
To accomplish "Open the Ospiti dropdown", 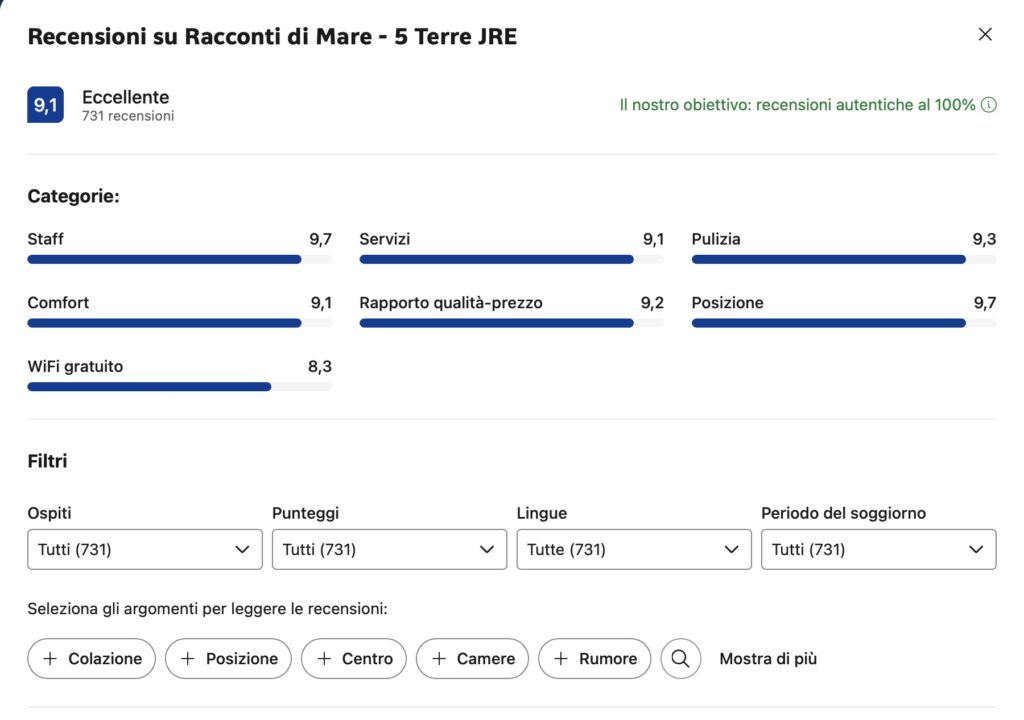I will coord(145,549).
